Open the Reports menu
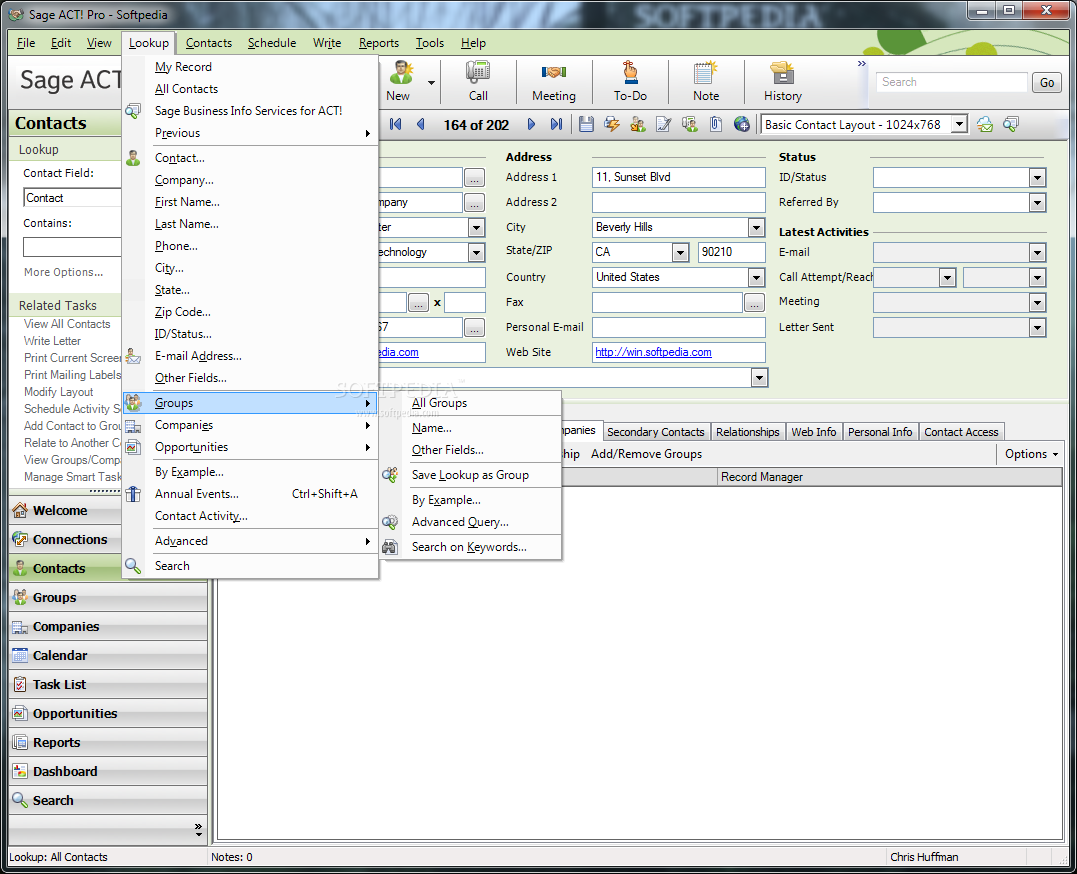This screenshot has width=1077, height=874. pyautogui.click(x=378, y=43)
